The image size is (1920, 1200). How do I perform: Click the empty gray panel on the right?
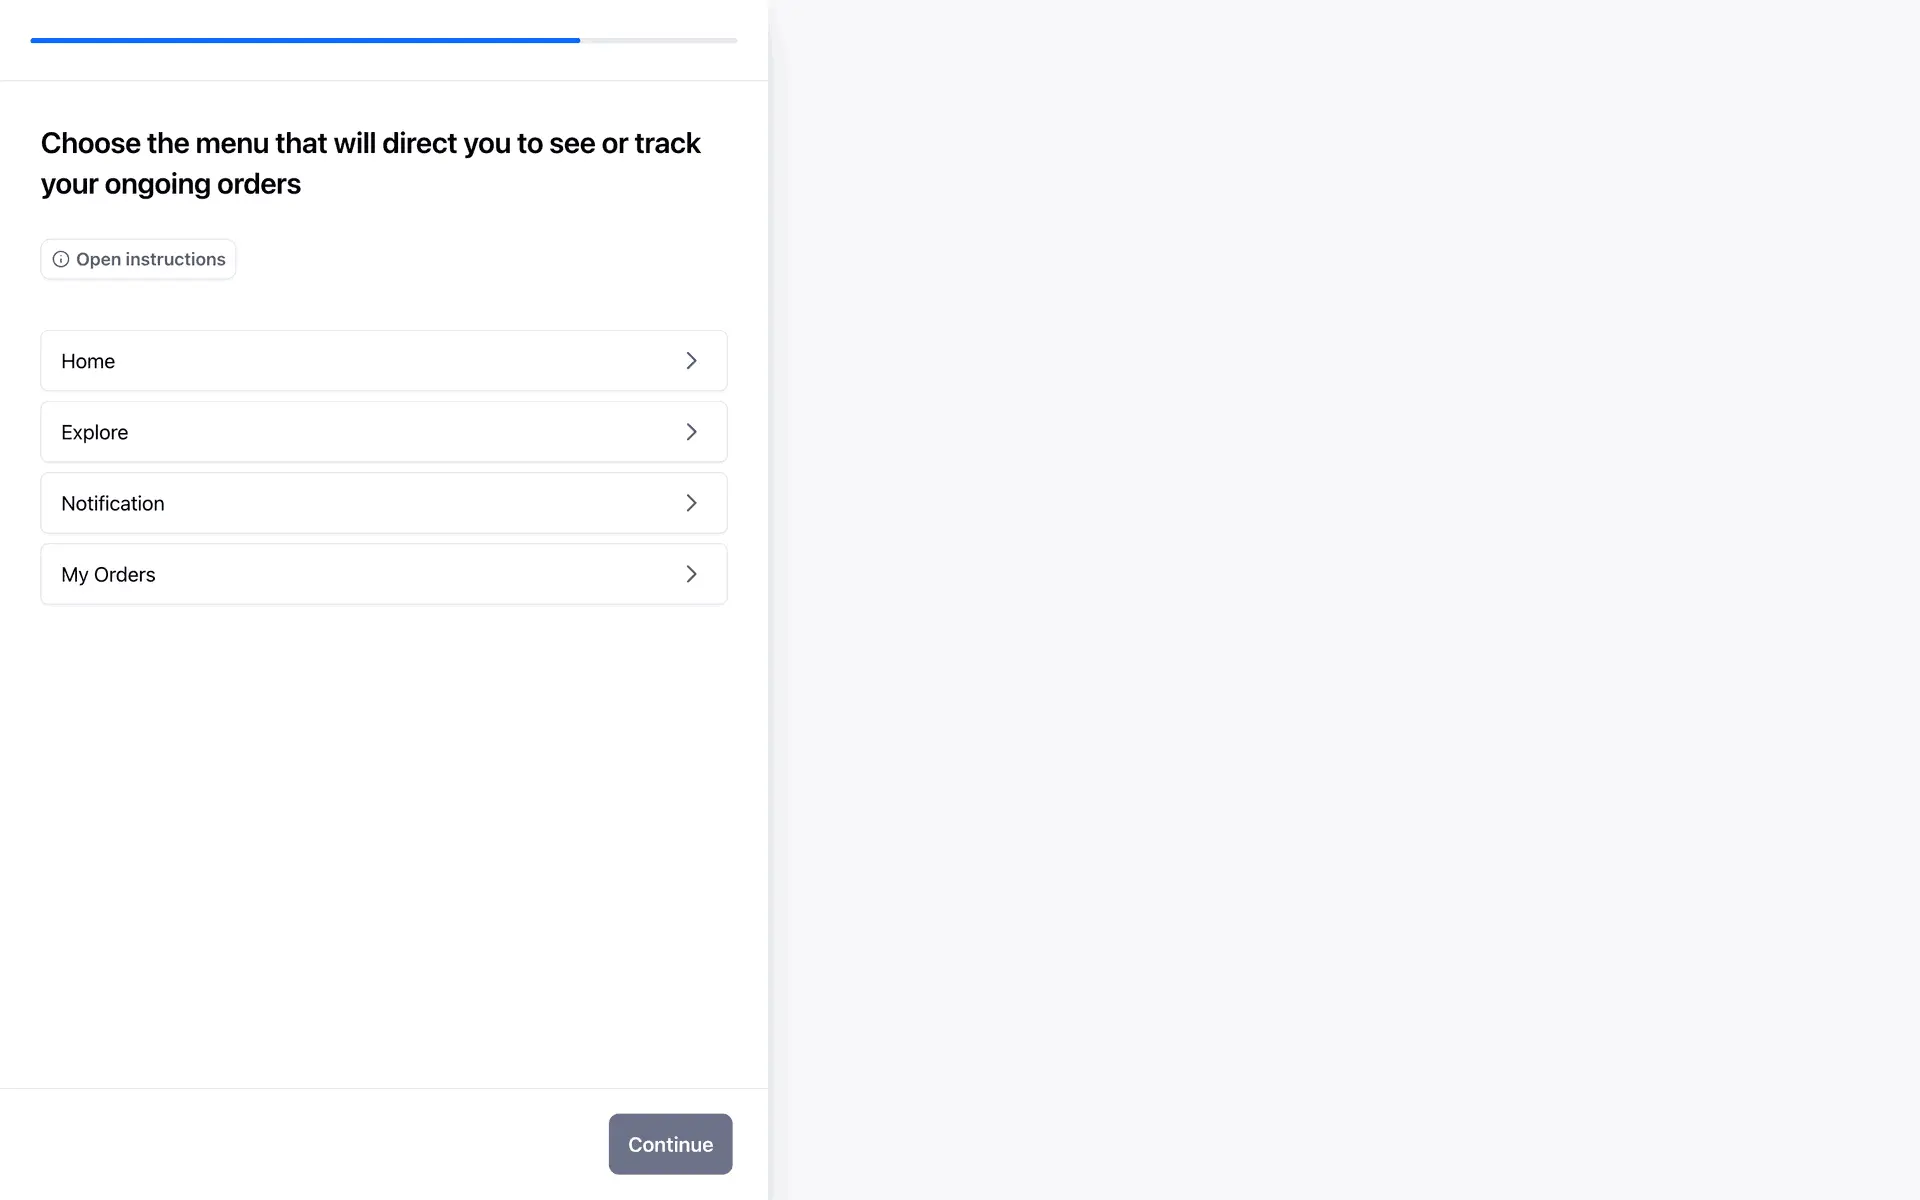pos(1344,600)
